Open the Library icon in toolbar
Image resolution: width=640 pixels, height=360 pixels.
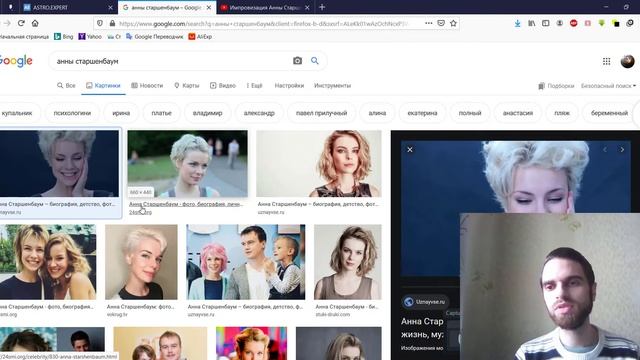[531, 23]
